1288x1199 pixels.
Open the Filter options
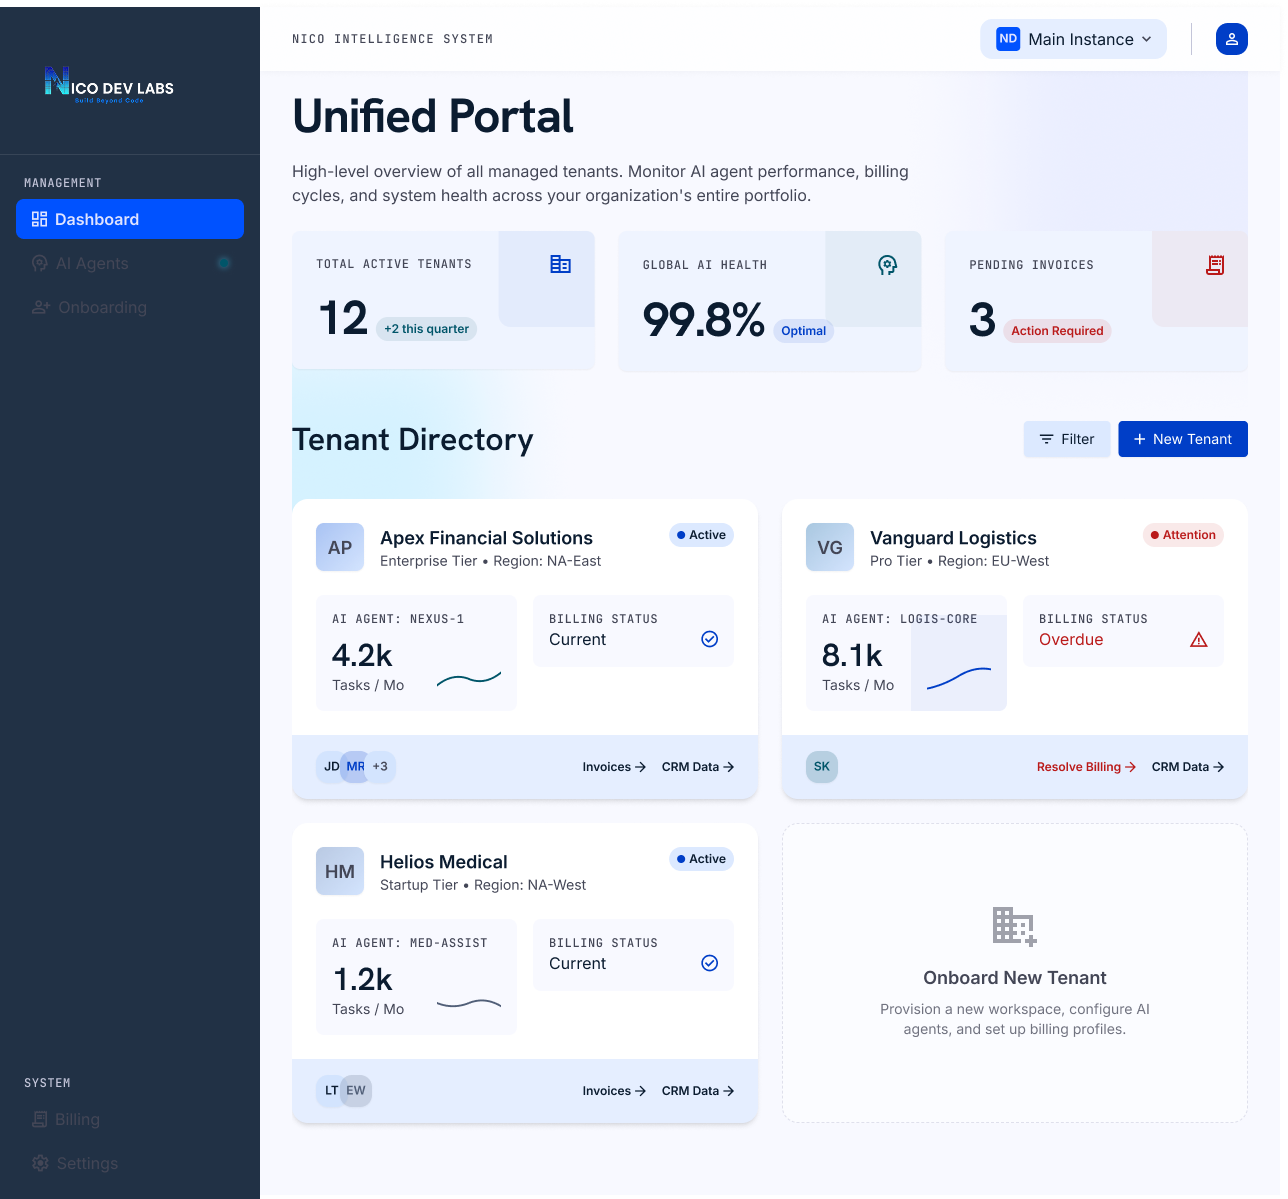1067,439
